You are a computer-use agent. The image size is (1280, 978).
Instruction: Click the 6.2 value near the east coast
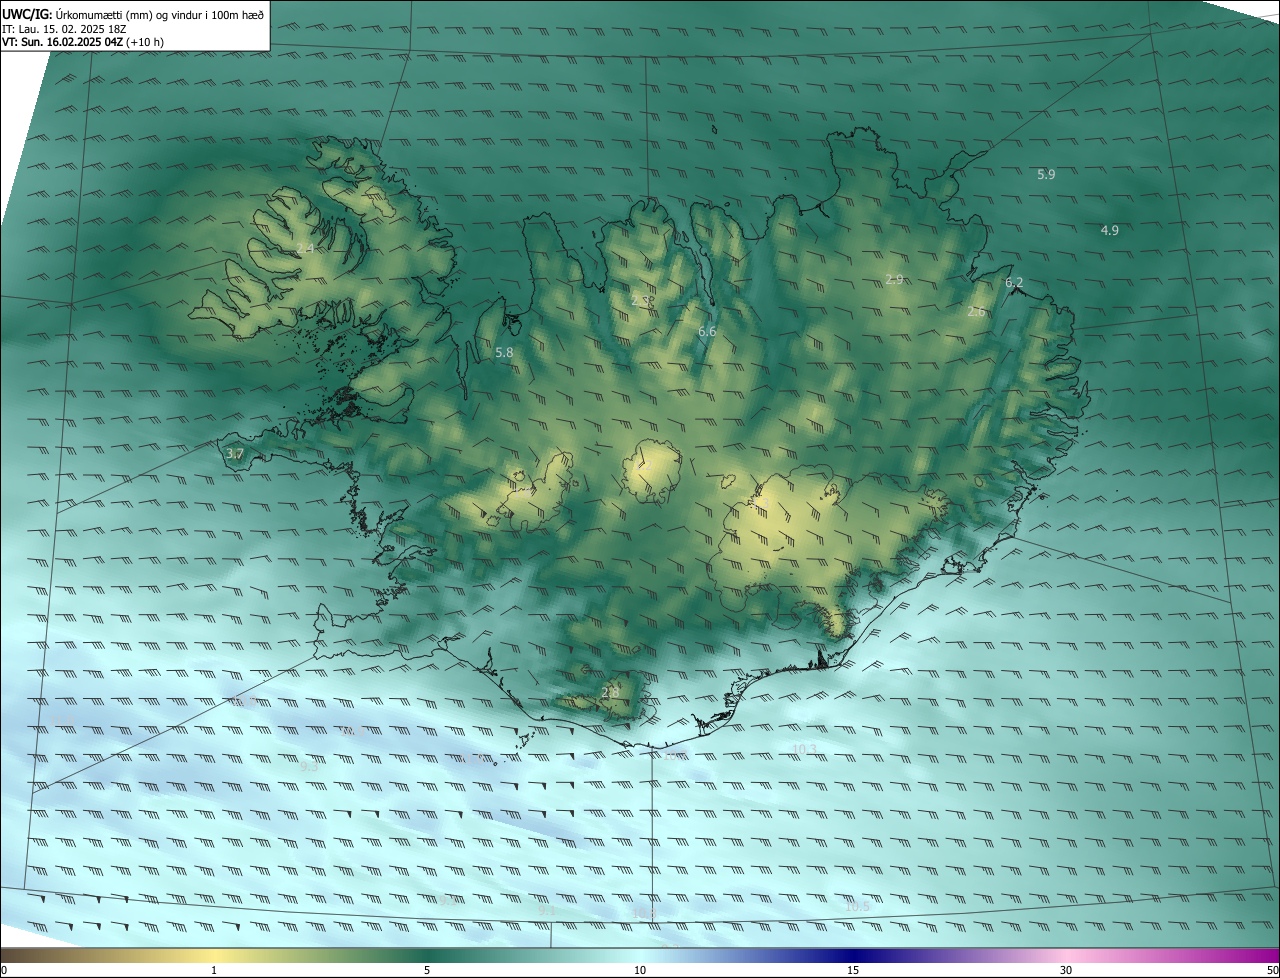(x=1014, y=283)
